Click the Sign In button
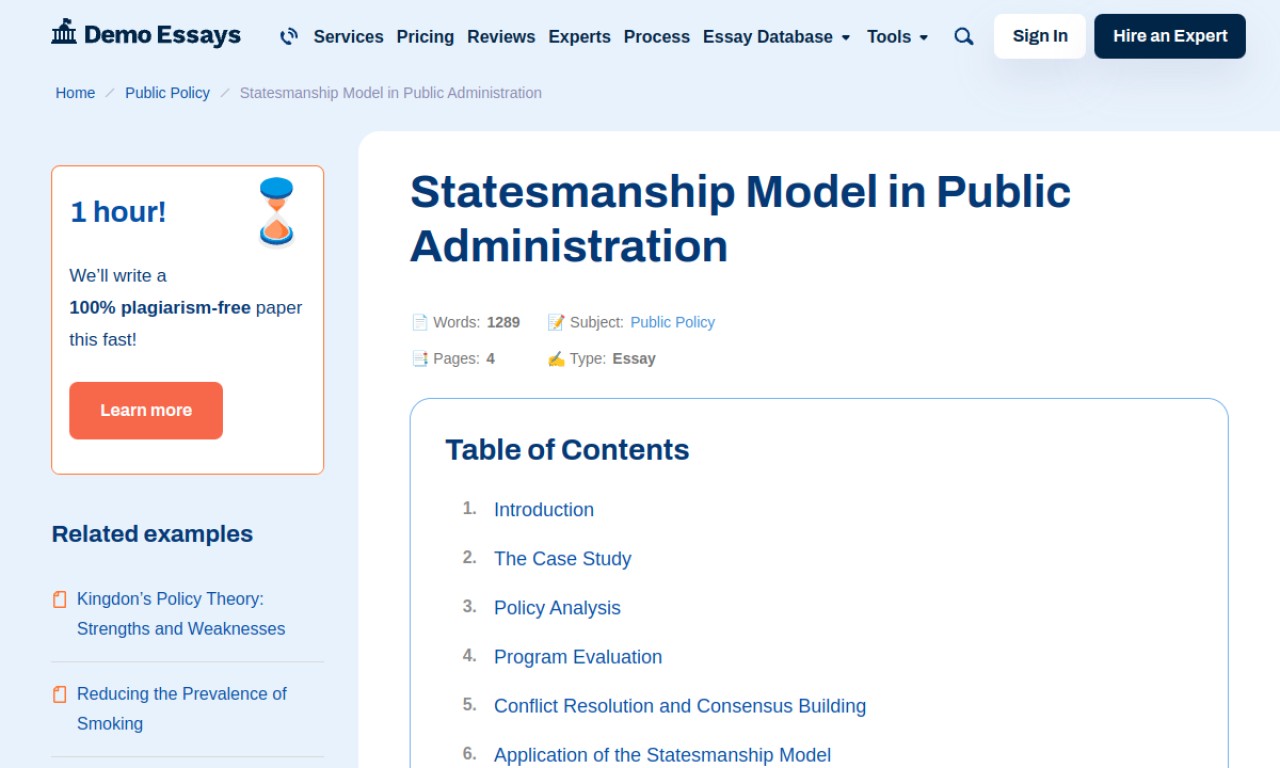 click(x=1040, y=36)
